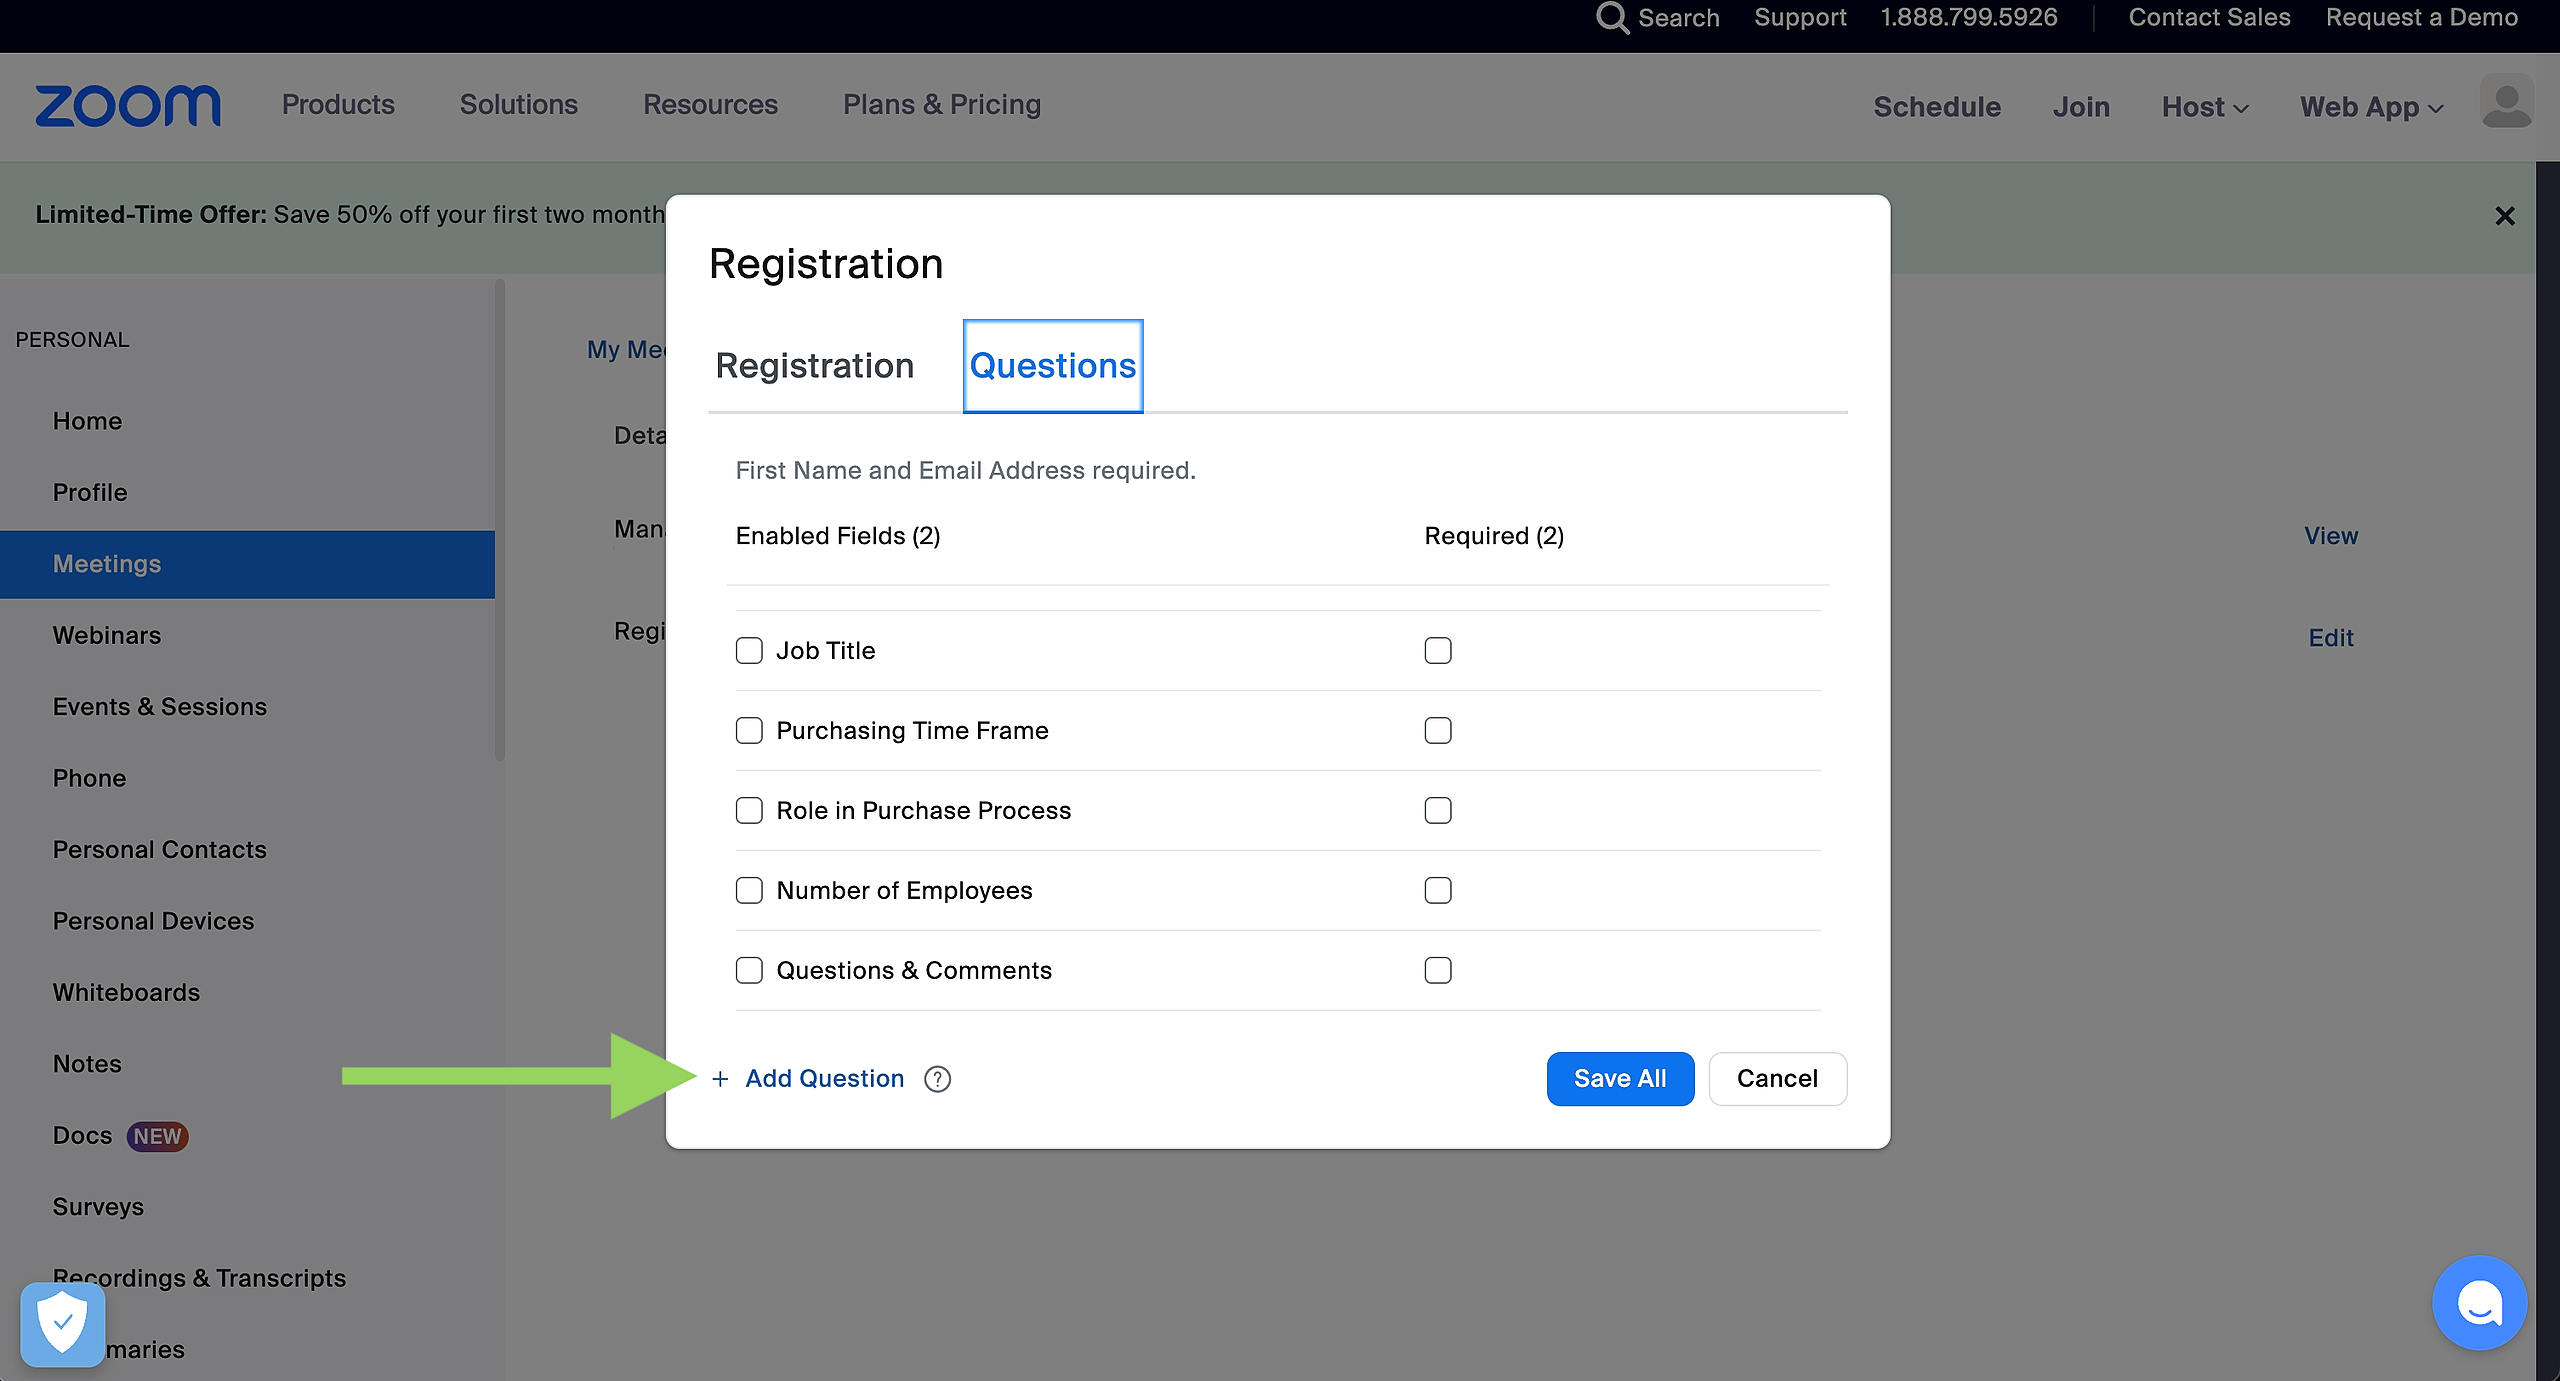Click the Cancel button
The width and height of the screenshot is (2560, 1381).
(x=1776, y=1079)
